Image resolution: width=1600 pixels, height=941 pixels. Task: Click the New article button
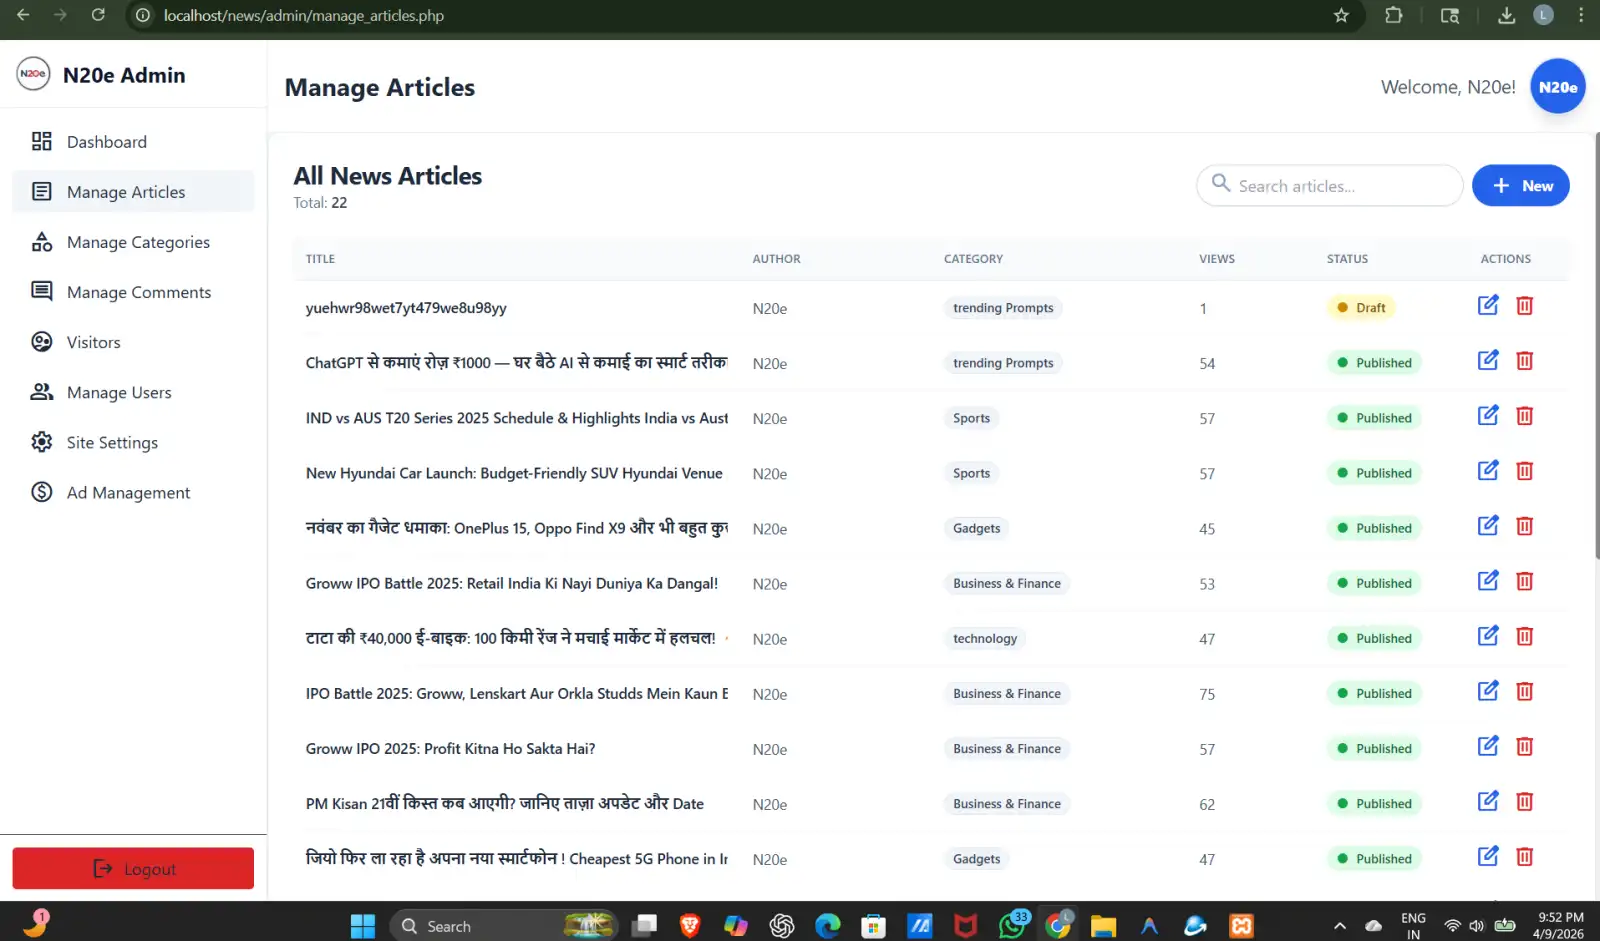(x=1520, y=185)
